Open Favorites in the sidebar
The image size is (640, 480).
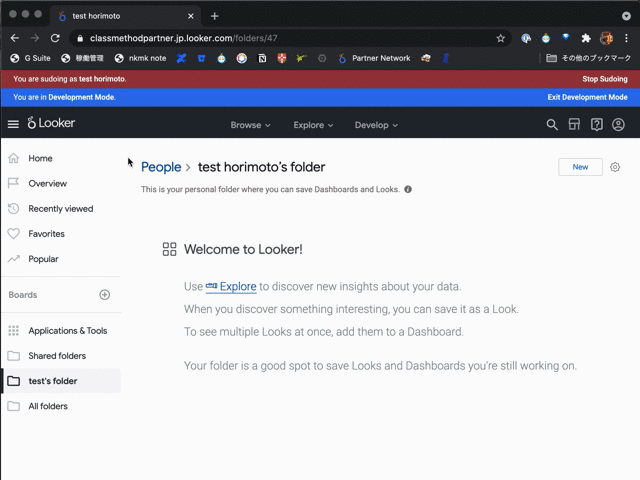[46, 234]
